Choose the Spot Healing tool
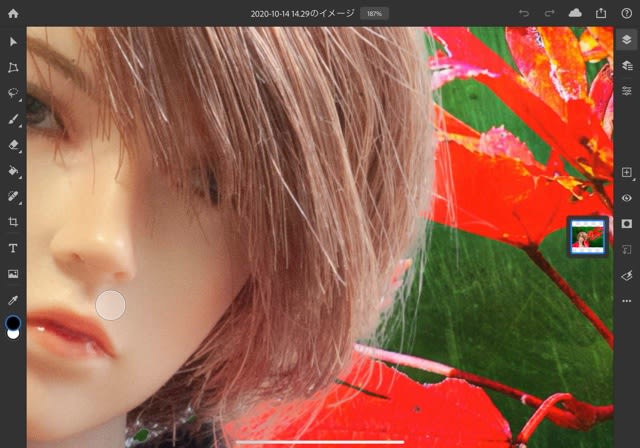This screenshot has width=640, height=448. pos(13,196)
